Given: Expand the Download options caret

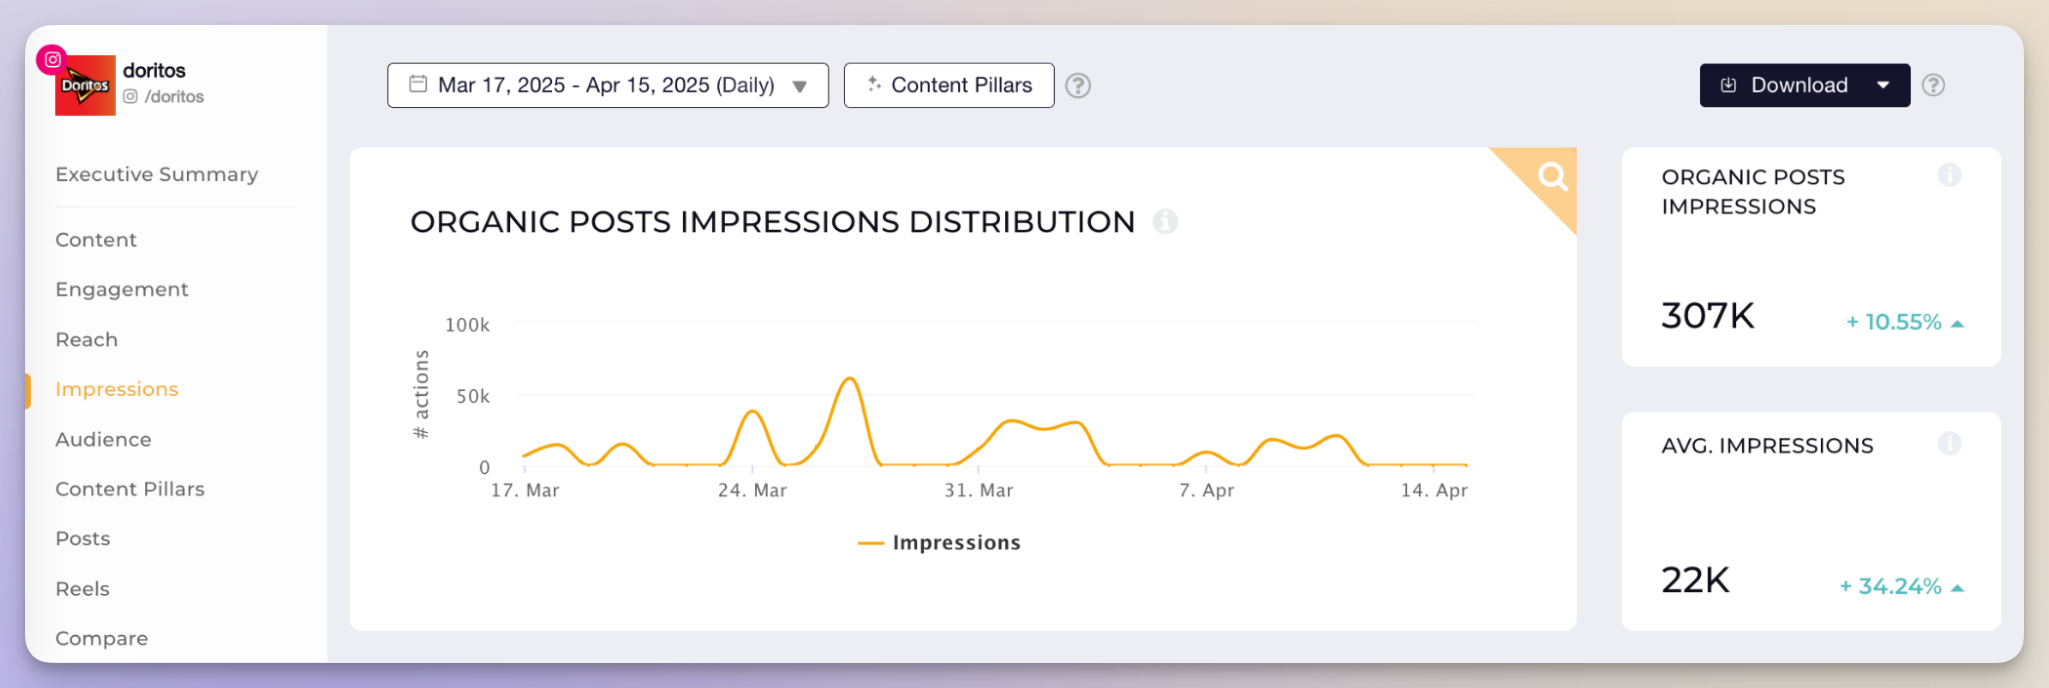Looking at the screenshot, I should [1883, 85].
